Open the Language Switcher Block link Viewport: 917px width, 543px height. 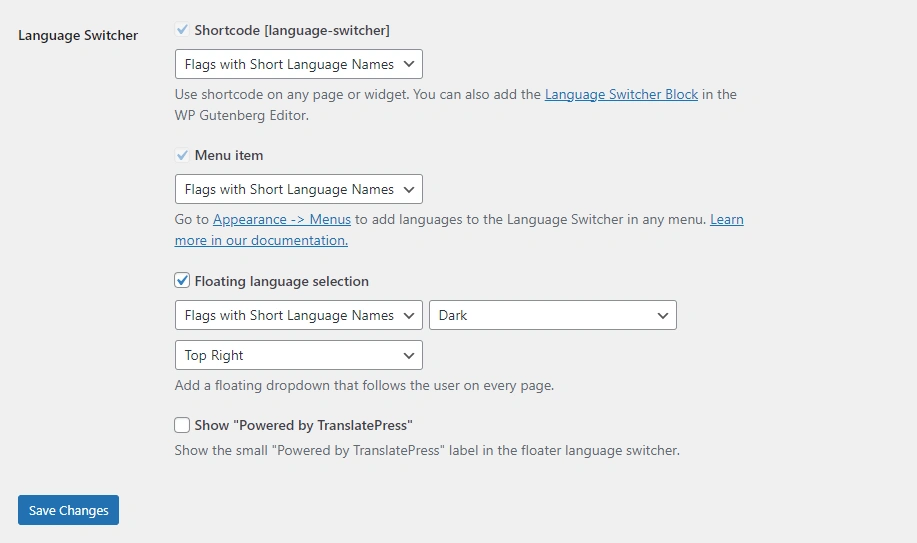[x=621, y=95]
